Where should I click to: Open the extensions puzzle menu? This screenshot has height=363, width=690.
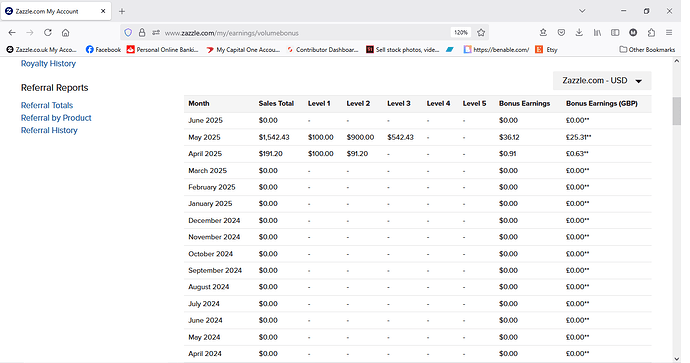(651, 33)
